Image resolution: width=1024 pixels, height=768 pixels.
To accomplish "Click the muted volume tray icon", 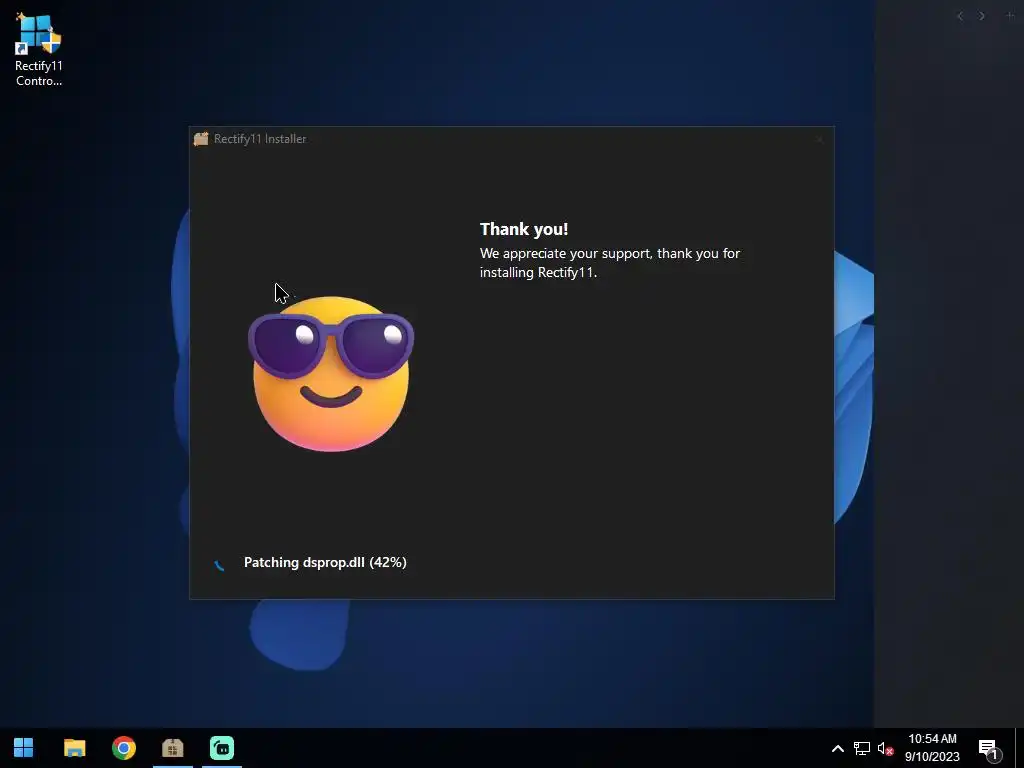I will pyautogui.click(x=886, y=748).
